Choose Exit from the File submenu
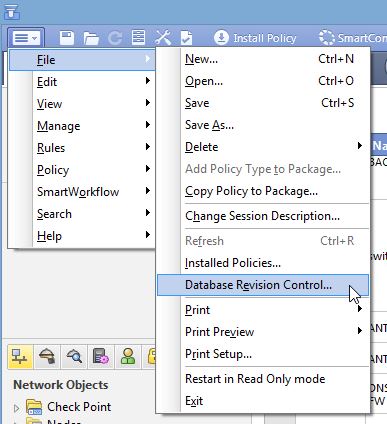Screen dimensions: 387x424 tap(263, 401)
